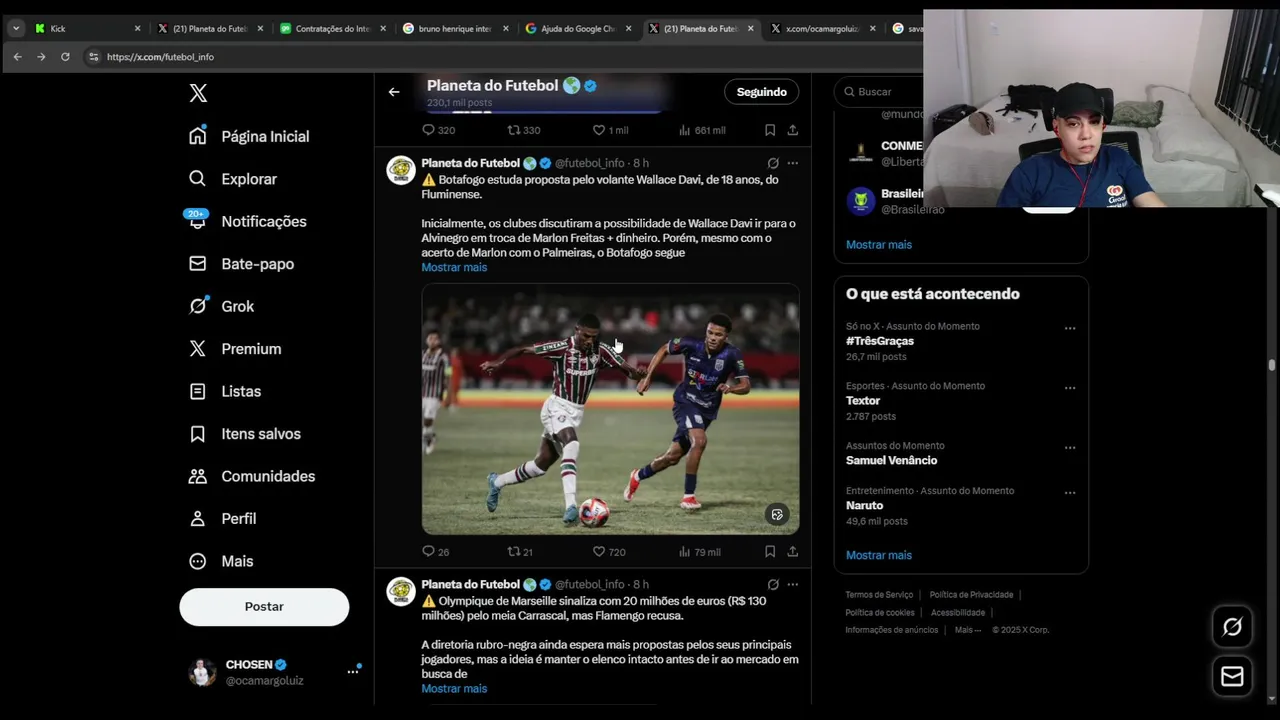Open Naruto trending topic
Viewport: 1280px width, 720px height.
point(864,505)
